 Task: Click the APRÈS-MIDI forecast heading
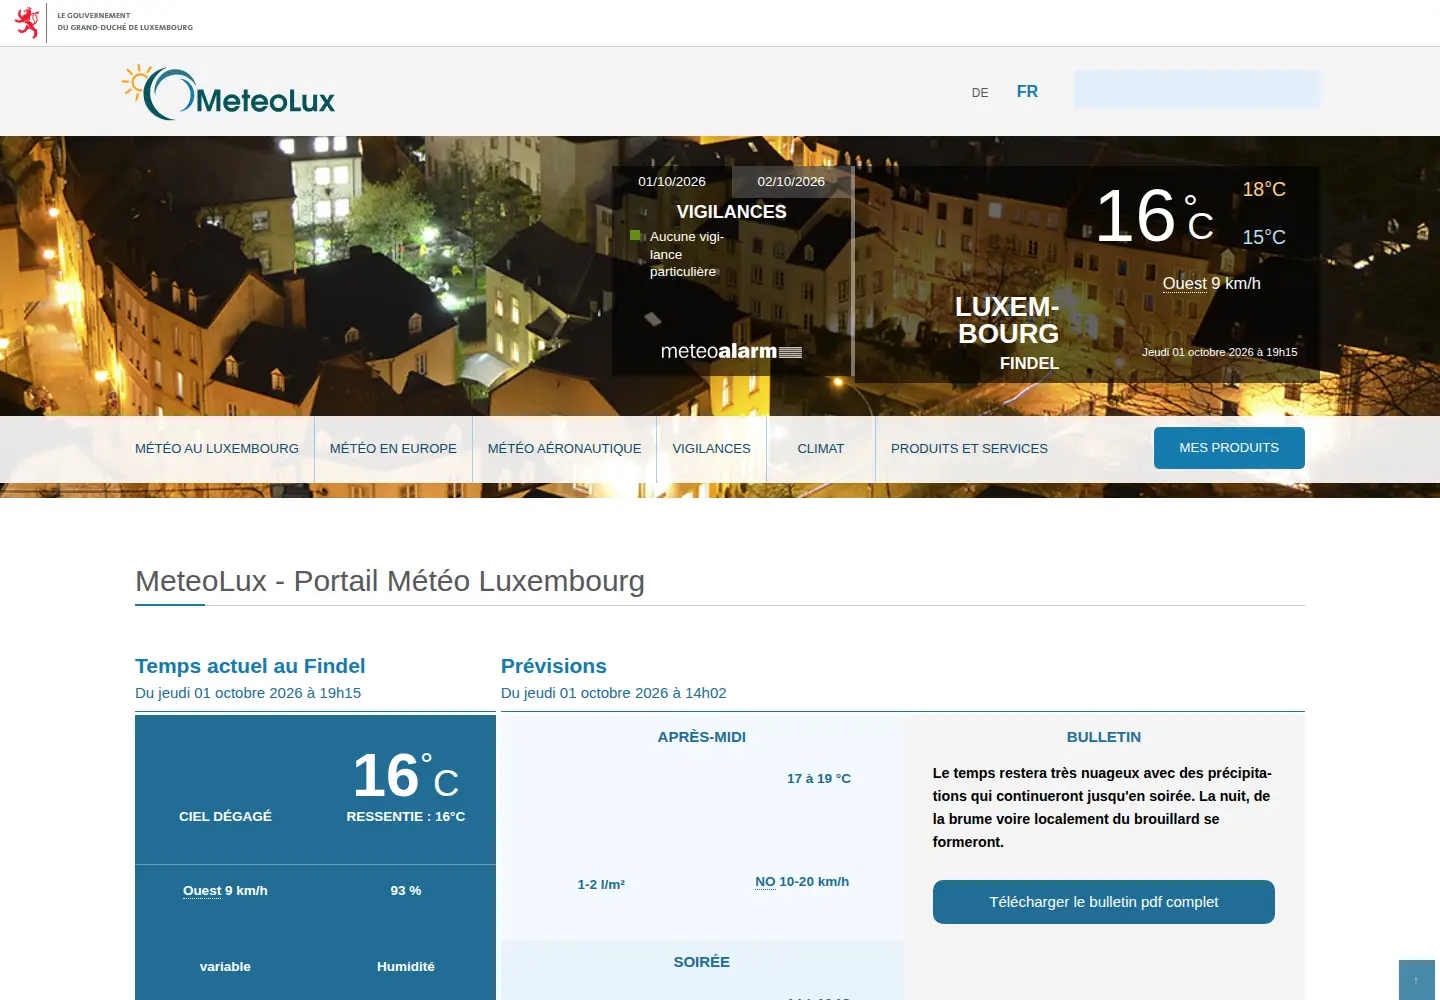(x=702, y=737)
